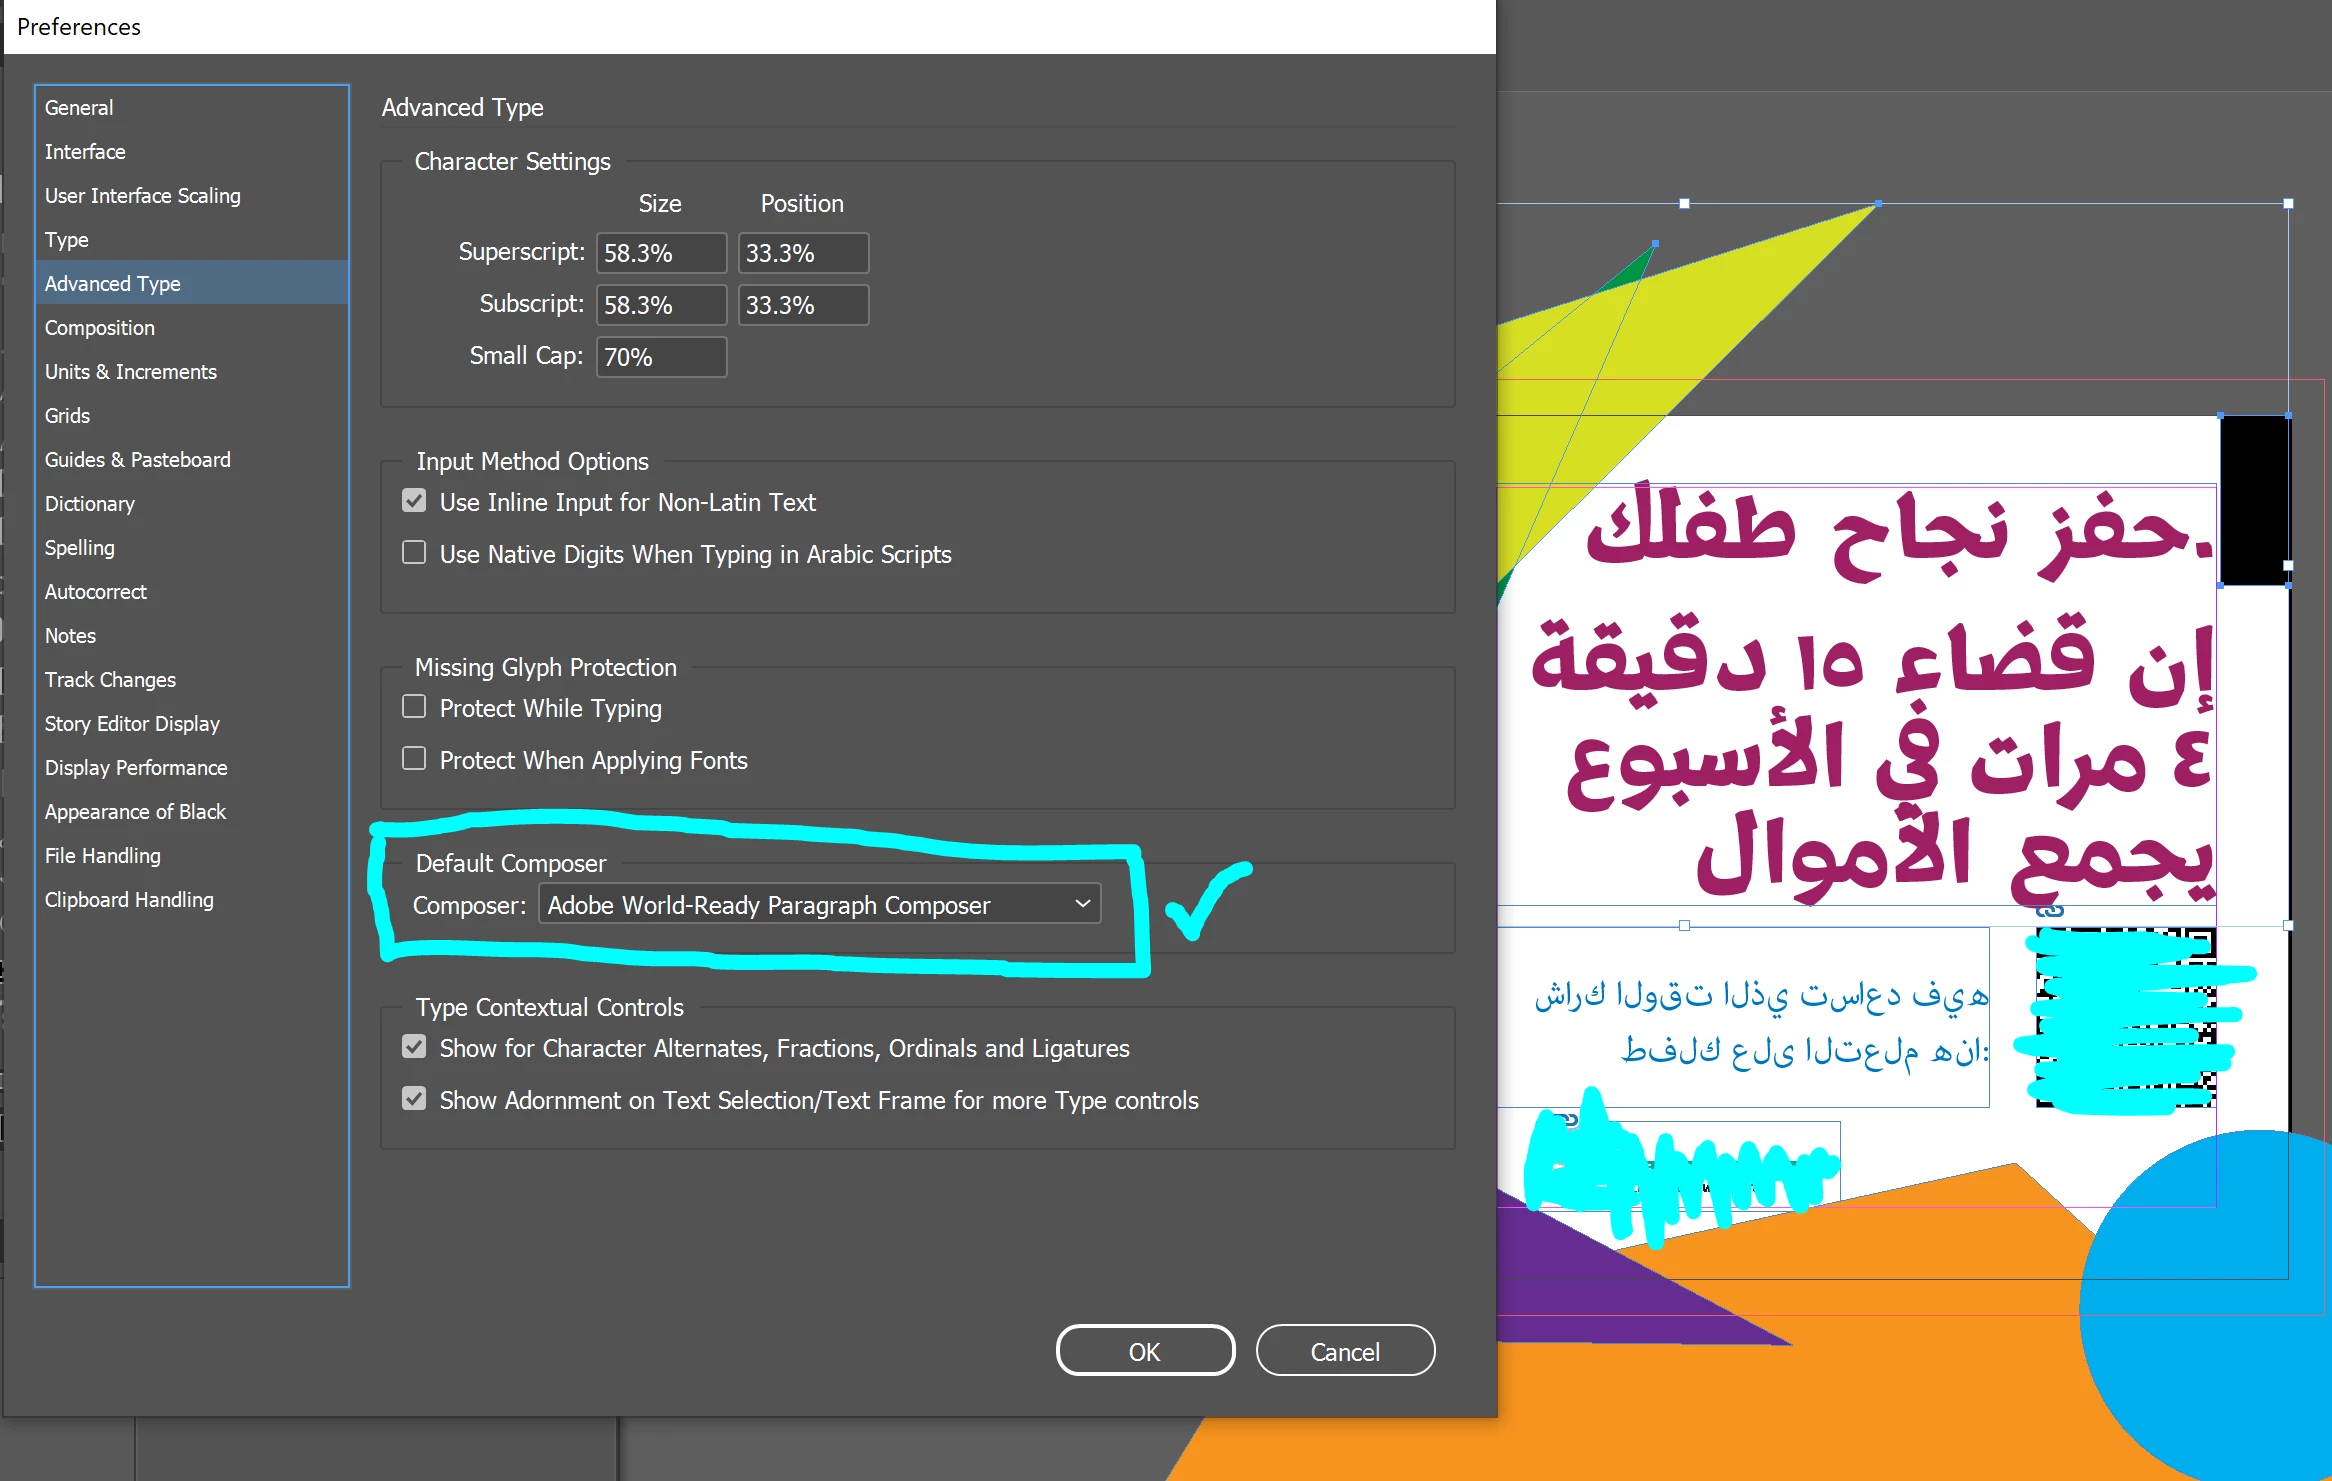The height and width of the screenshot is (1481, 2332).
Task: Uncheck Show for Character Alternates option
Action: [x=414, y=1047]
